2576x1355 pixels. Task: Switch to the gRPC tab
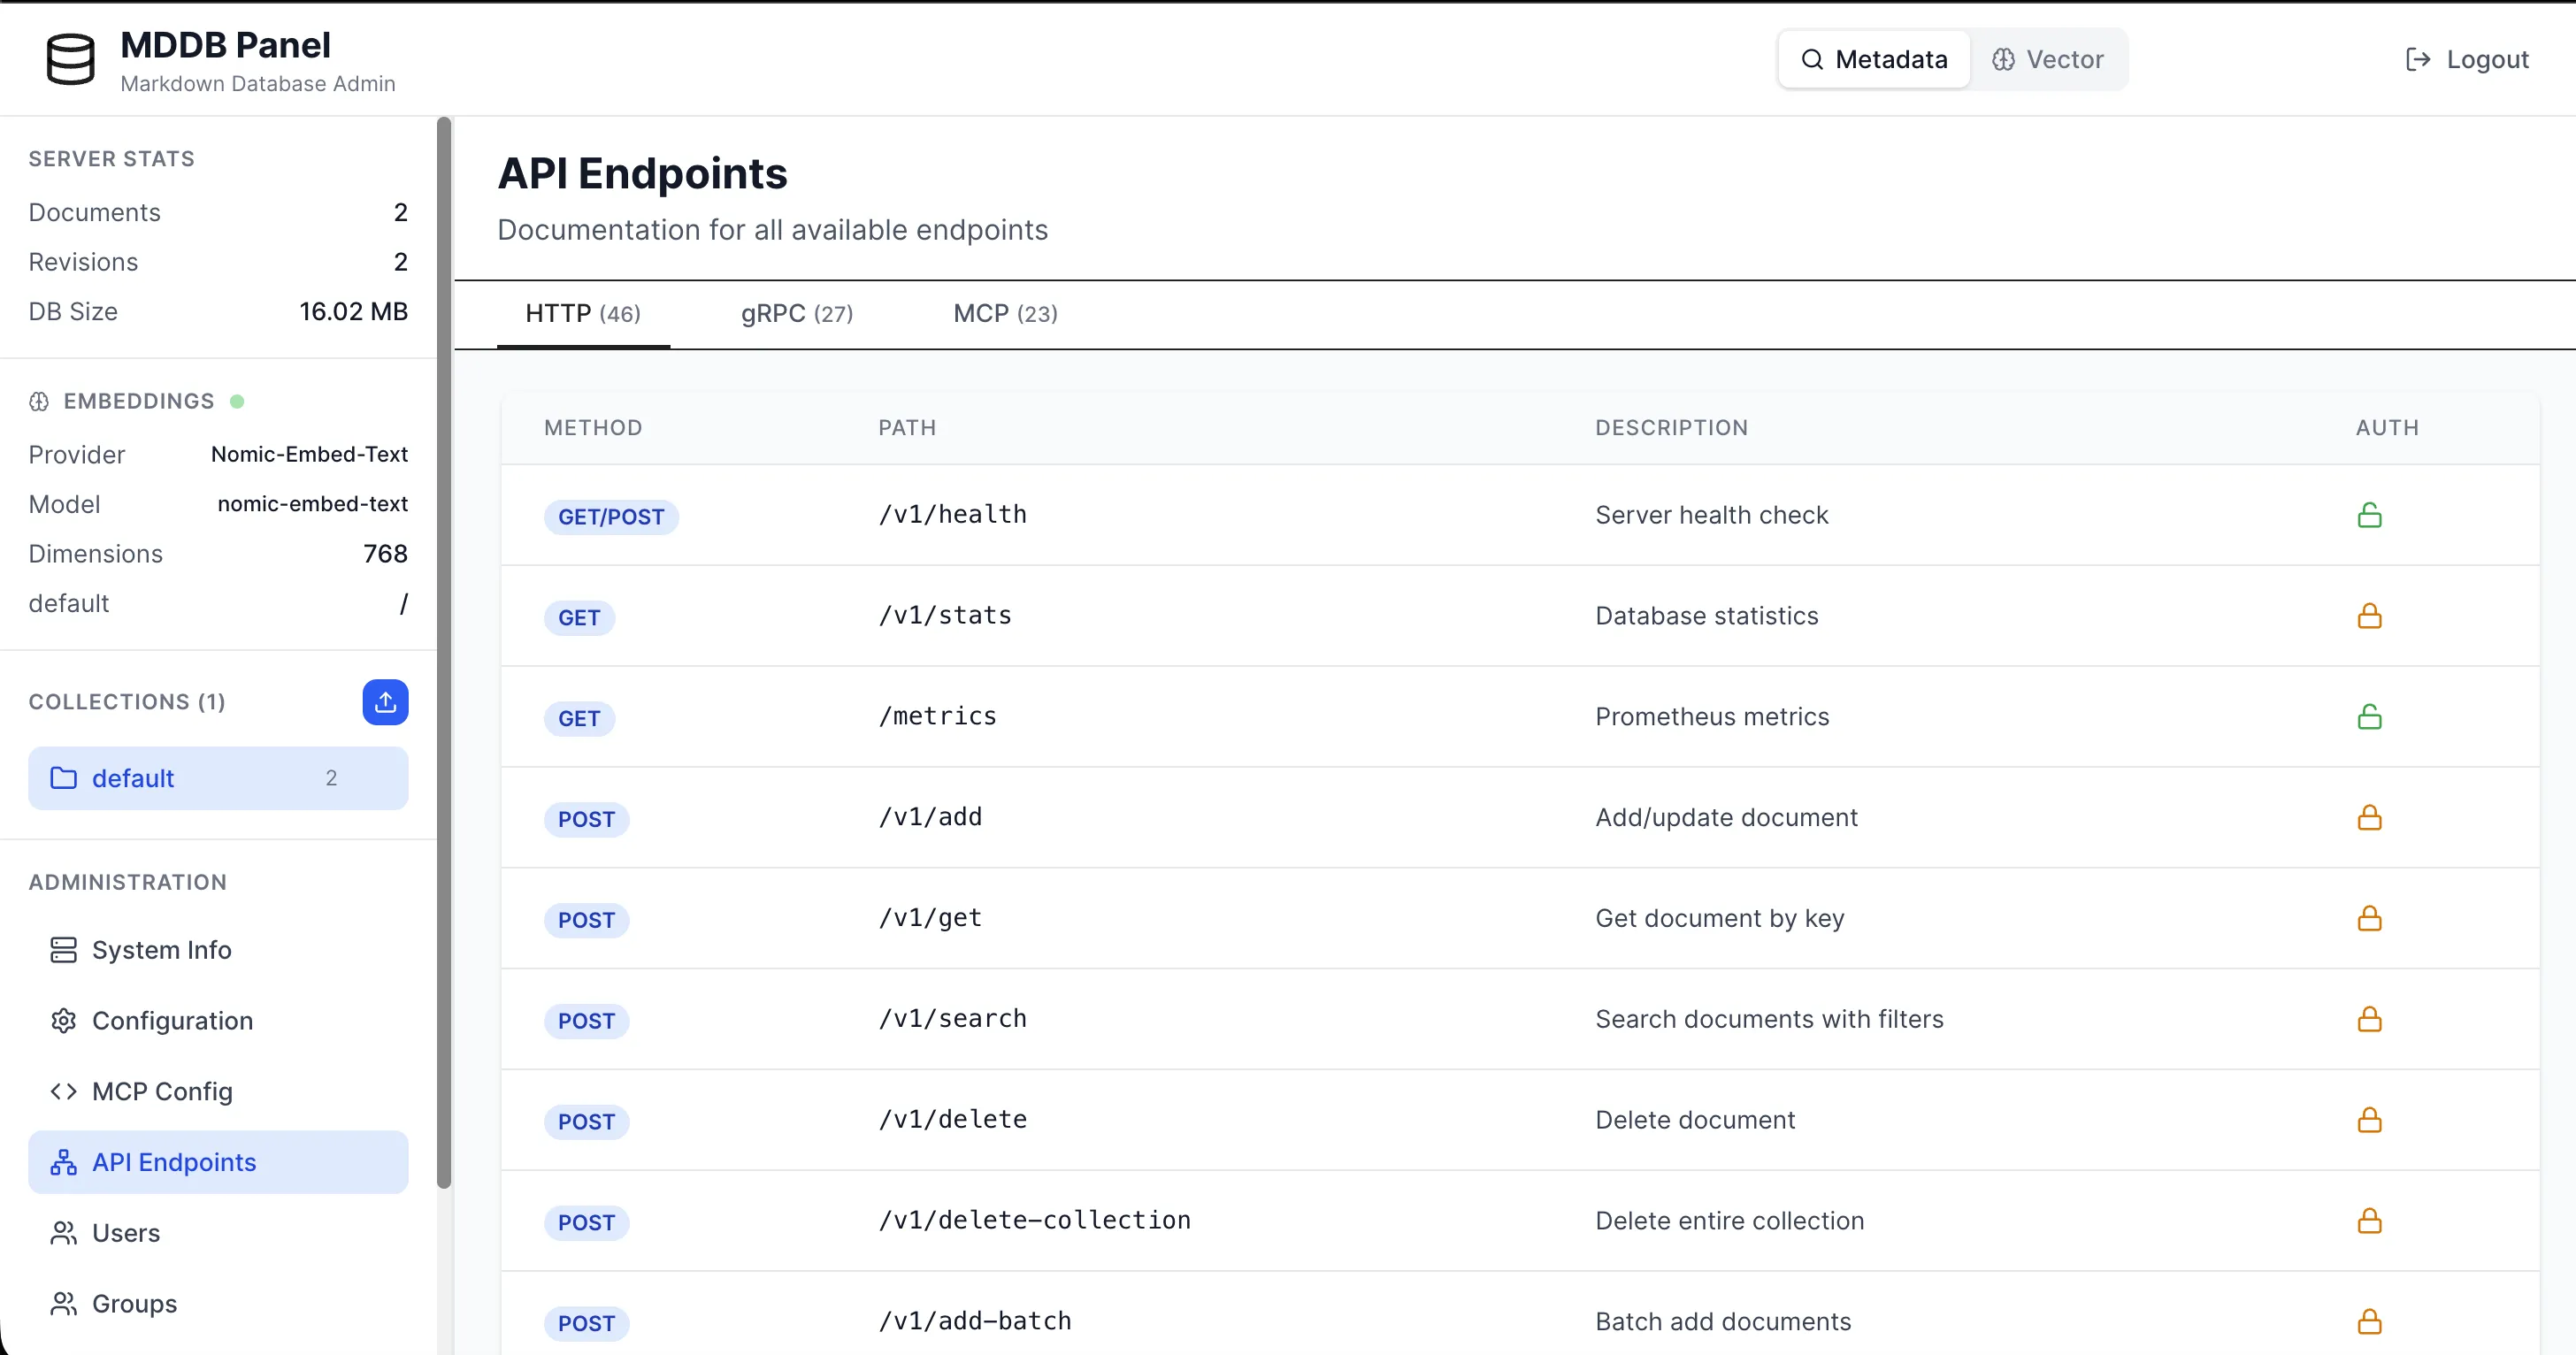pos(796,313)
